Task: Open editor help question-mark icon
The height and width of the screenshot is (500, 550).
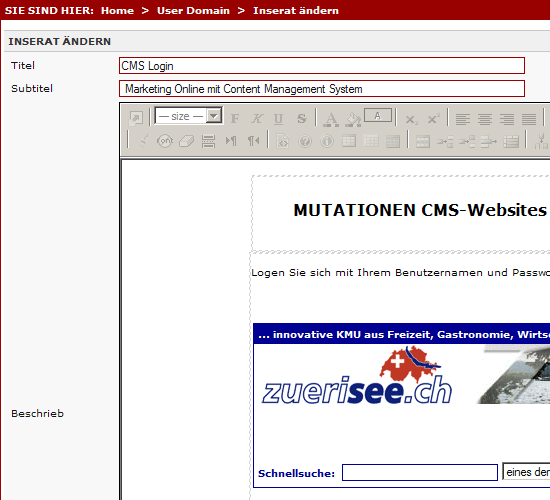Action: pos(305,141)
